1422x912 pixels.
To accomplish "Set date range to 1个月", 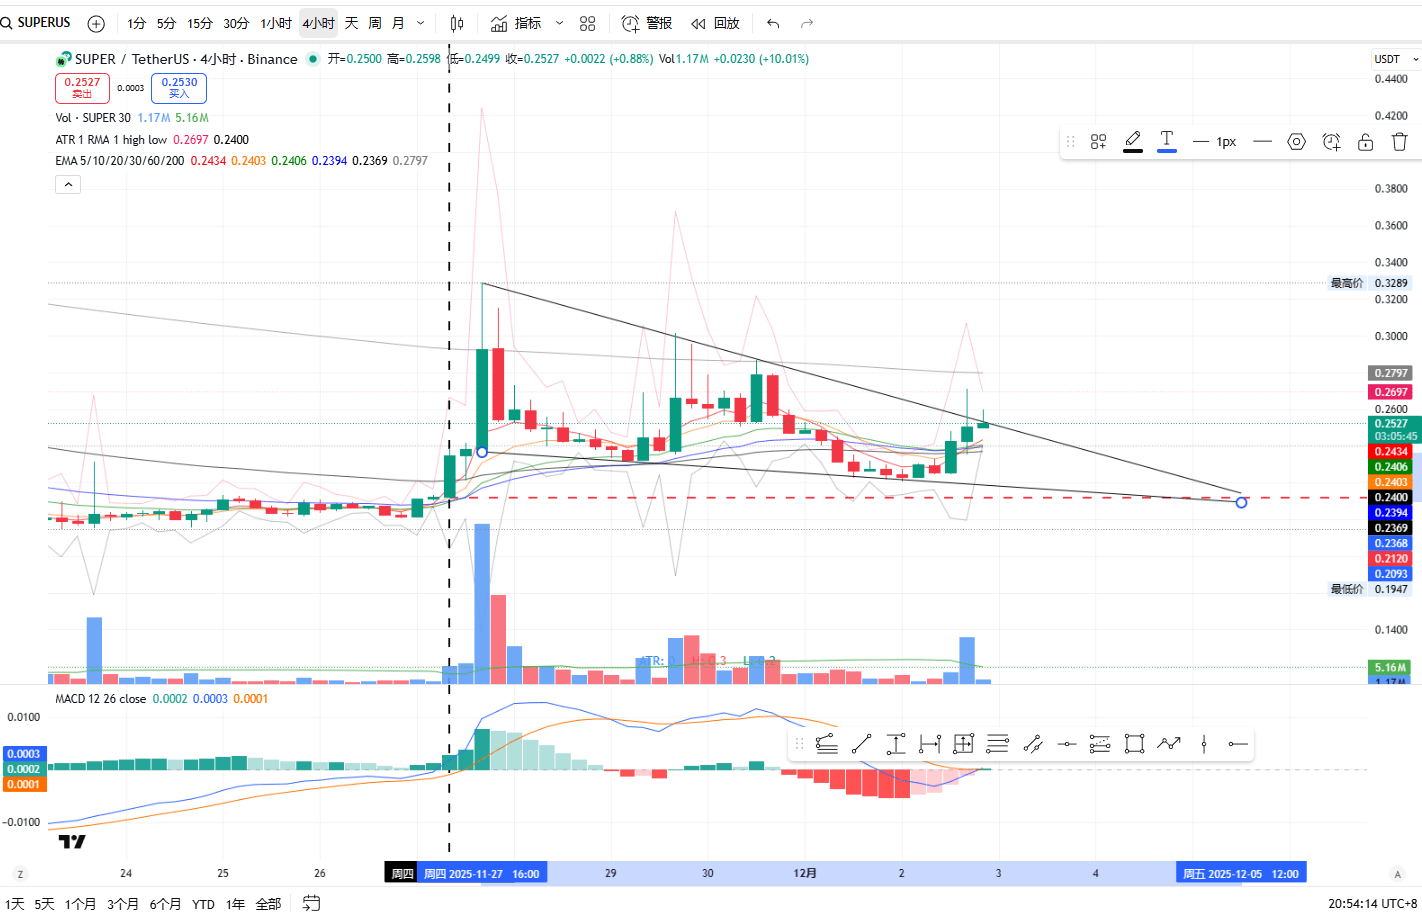I will coord(80,904).
